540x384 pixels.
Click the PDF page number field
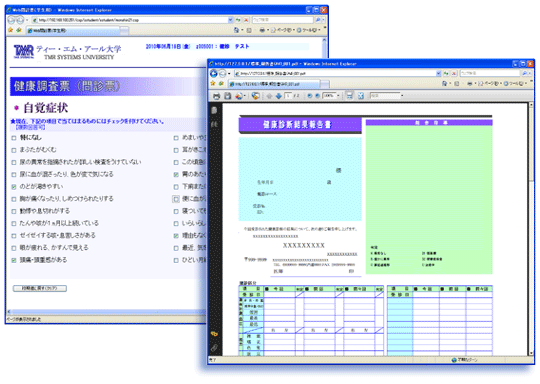point(288,96)
